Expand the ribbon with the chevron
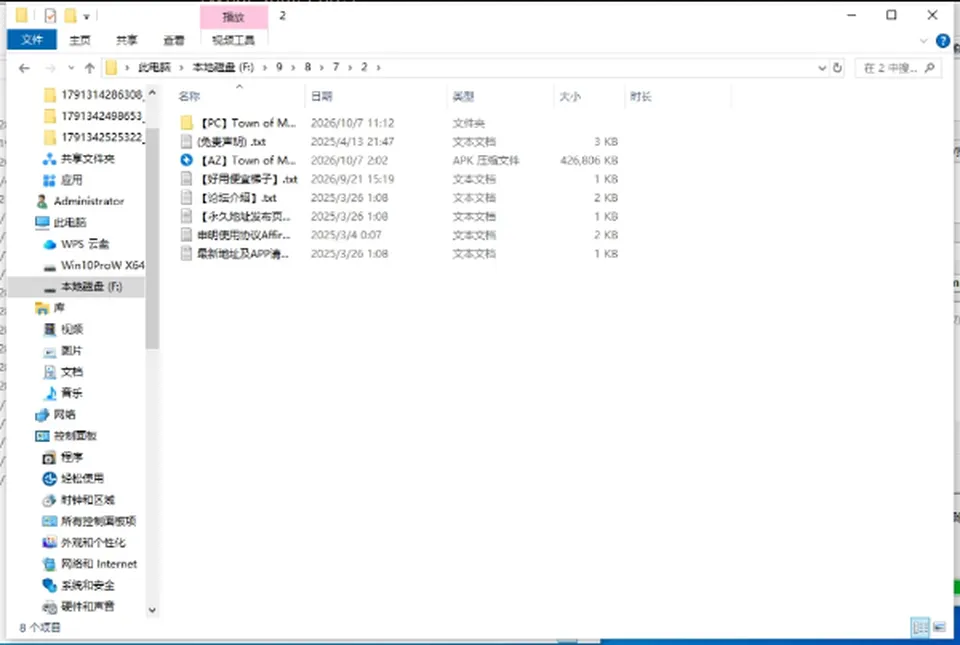This screenshot has height=645, width=960. point(923,41)
